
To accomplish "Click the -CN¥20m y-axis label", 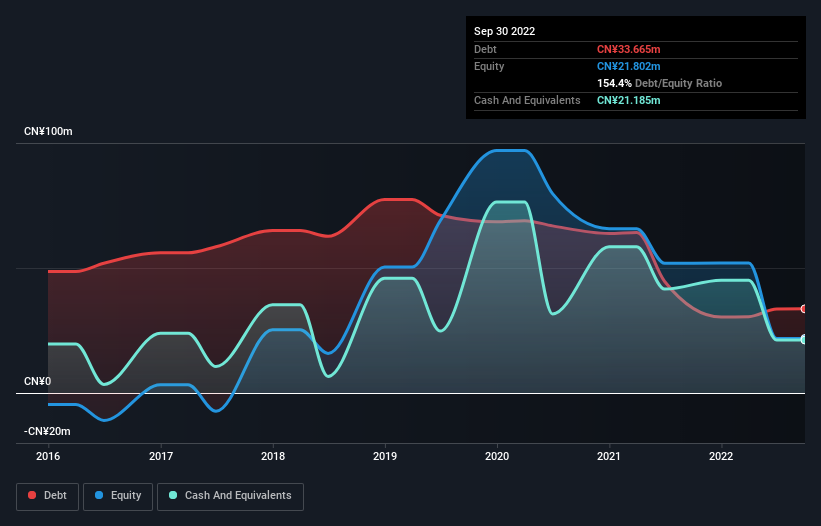I will click(x=47, y=431).
